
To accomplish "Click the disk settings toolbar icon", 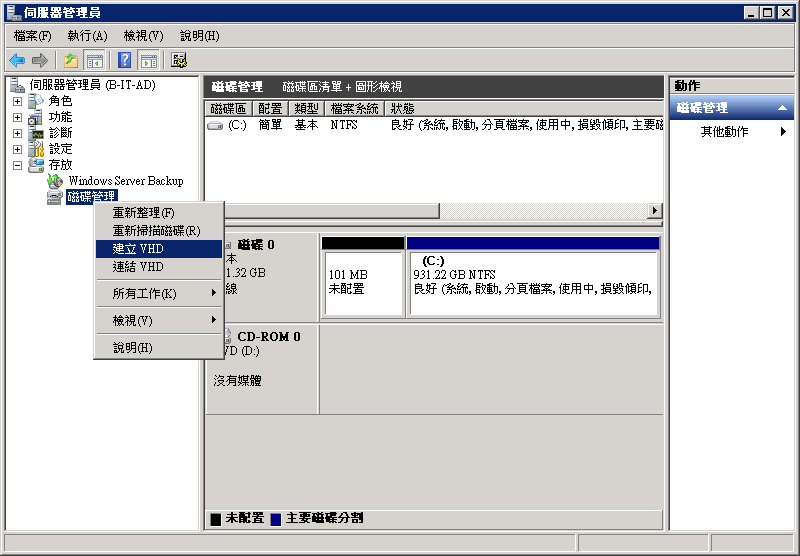I will point(179,61).
